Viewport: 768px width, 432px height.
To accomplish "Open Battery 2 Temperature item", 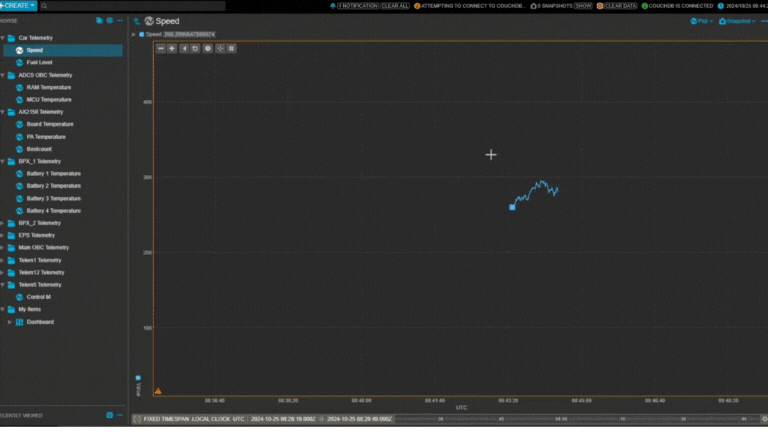I will [54, 186].
